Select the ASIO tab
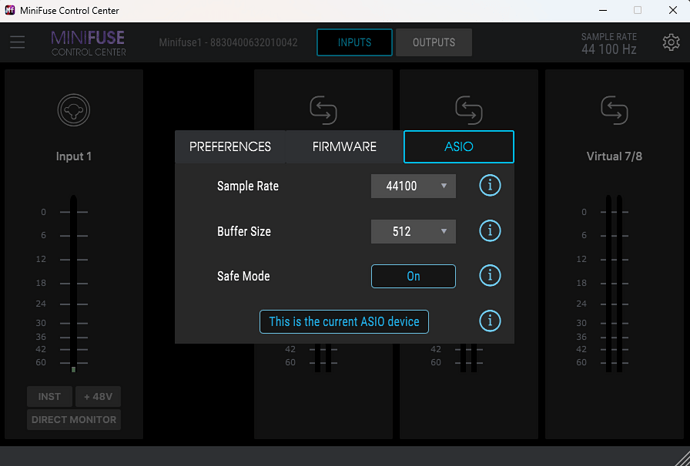 coord(459,147)
